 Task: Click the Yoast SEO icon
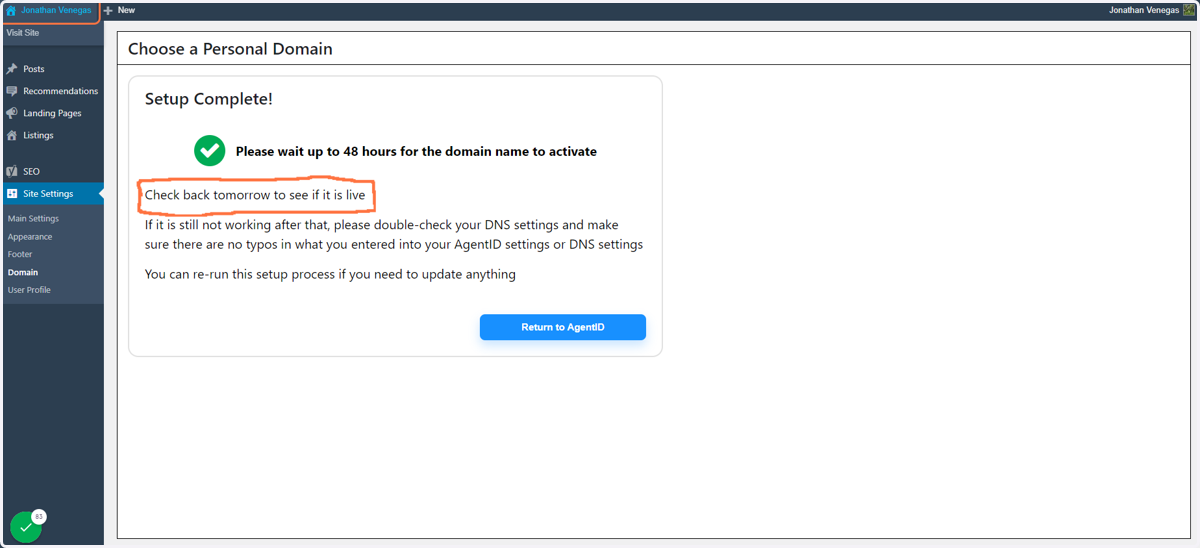pos(12,171)
